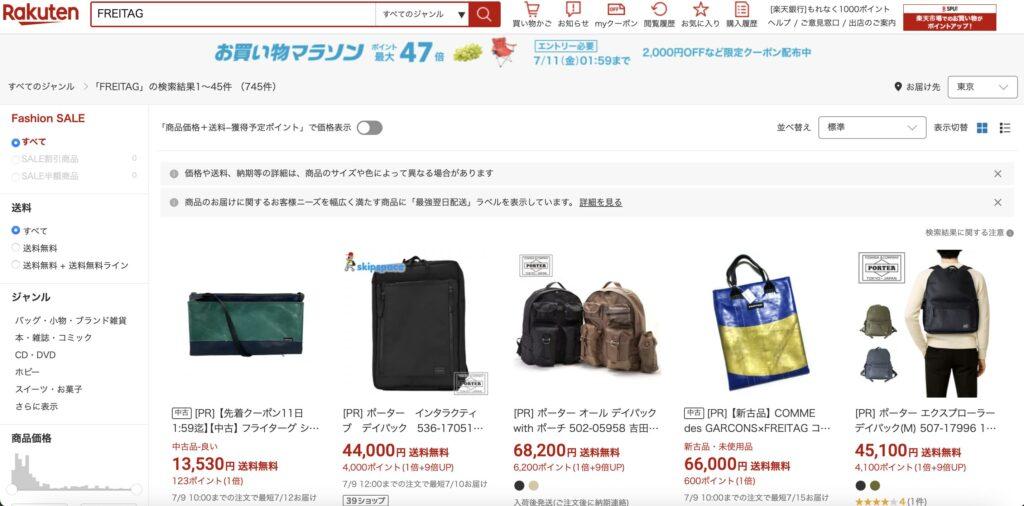Open the お知らせ notifications icon
This screenshot has height=506, width=1024.
(573, 10)
